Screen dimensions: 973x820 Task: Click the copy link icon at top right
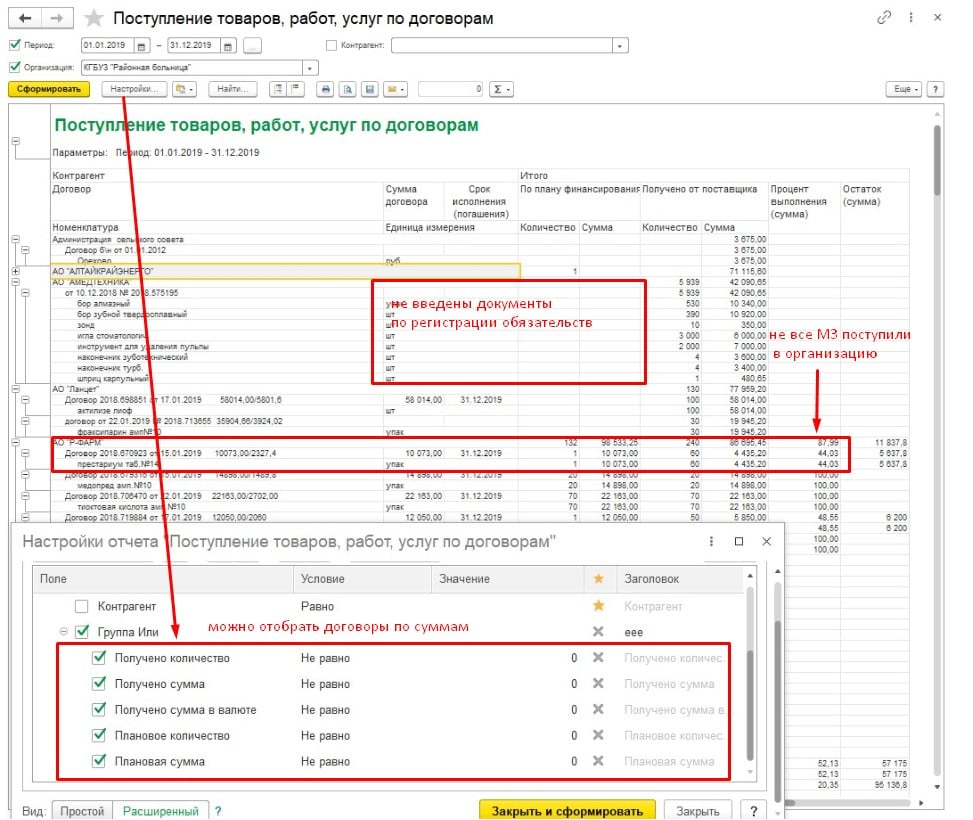click(x=884, y=18)
